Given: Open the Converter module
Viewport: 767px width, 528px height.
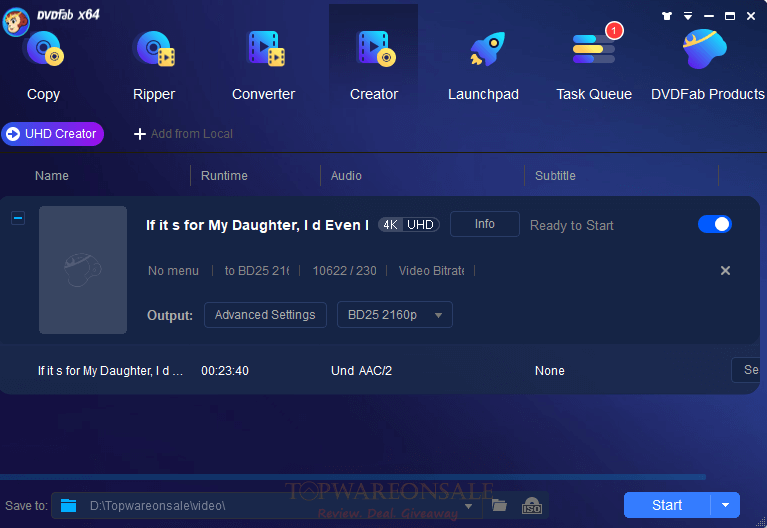Looking at the screenshot, I should point(264,66).
